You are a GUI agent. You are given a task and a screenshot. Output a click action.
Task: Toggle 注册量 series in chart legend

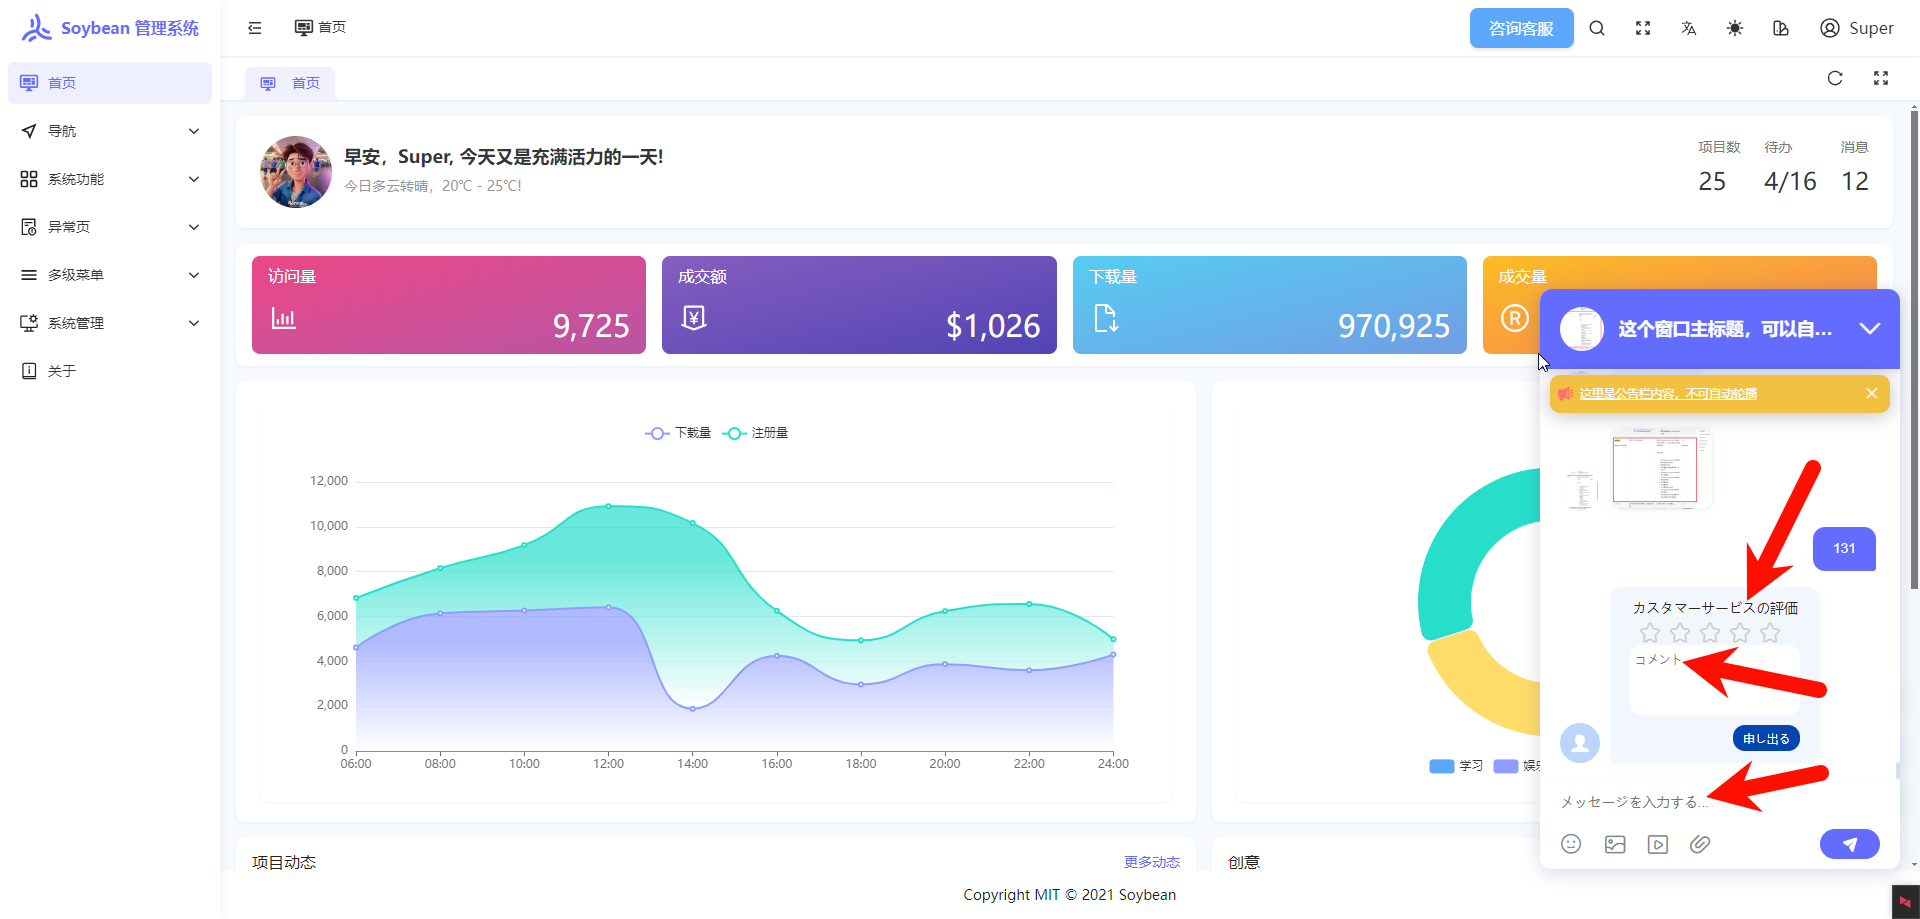click(x=756, y=433)
